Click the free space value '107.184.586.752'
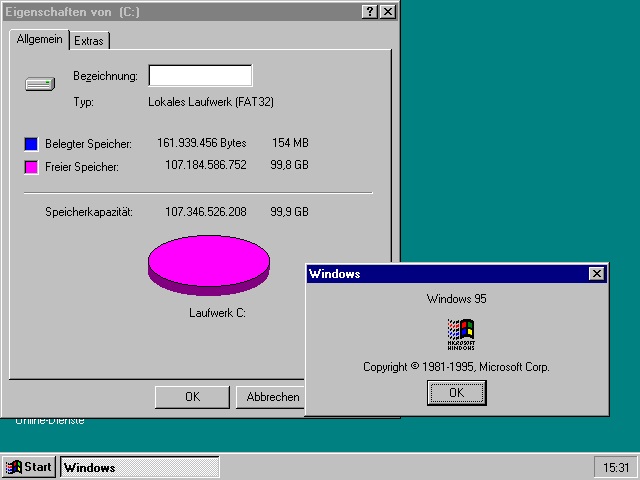640x480 pixels. coord(206,165)
